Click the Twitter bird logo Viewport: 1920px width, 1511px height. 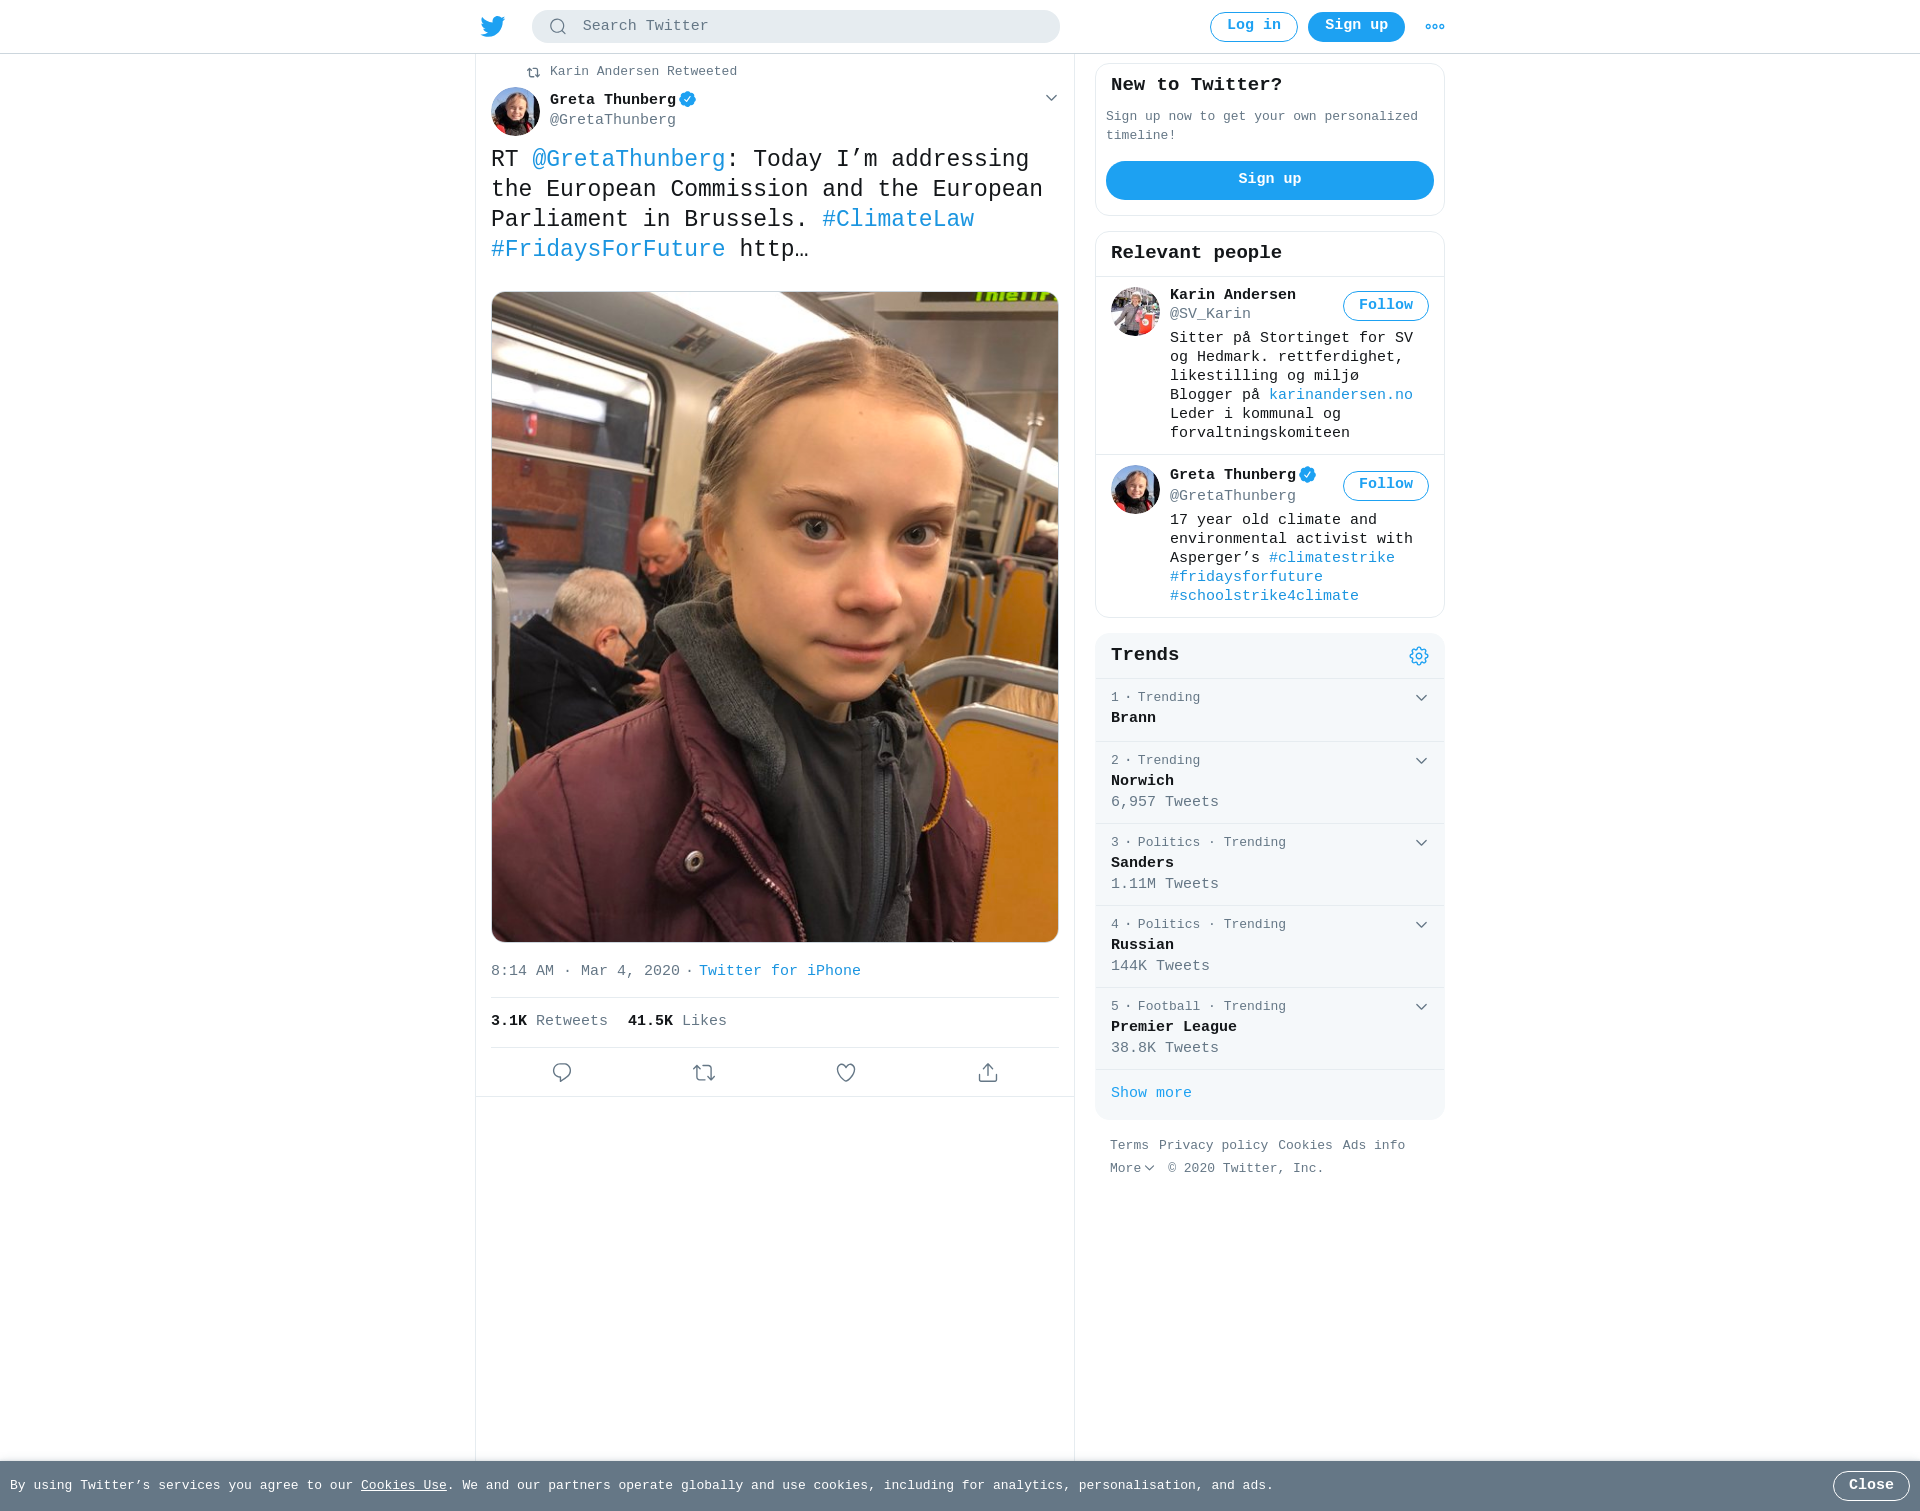click(x=493, y=26)
